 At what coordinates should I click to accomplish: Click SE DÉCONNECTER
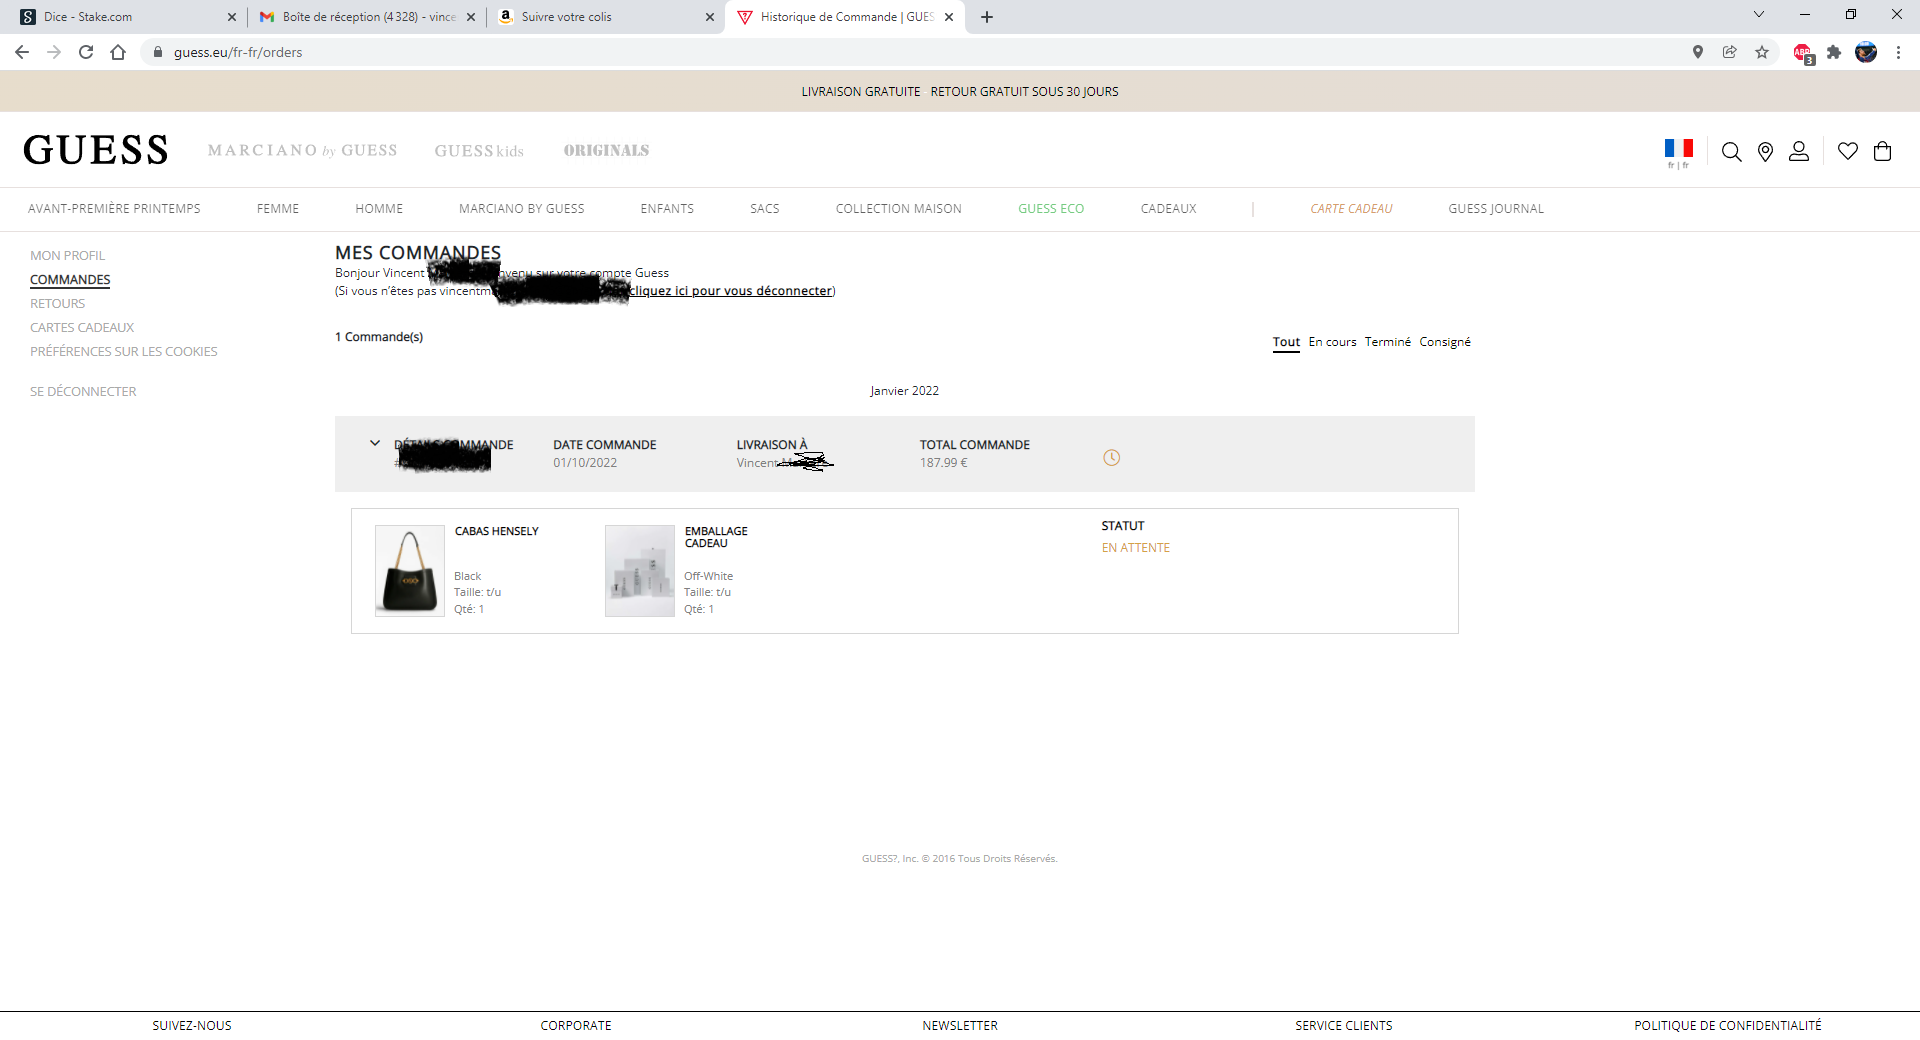[83, 392]
